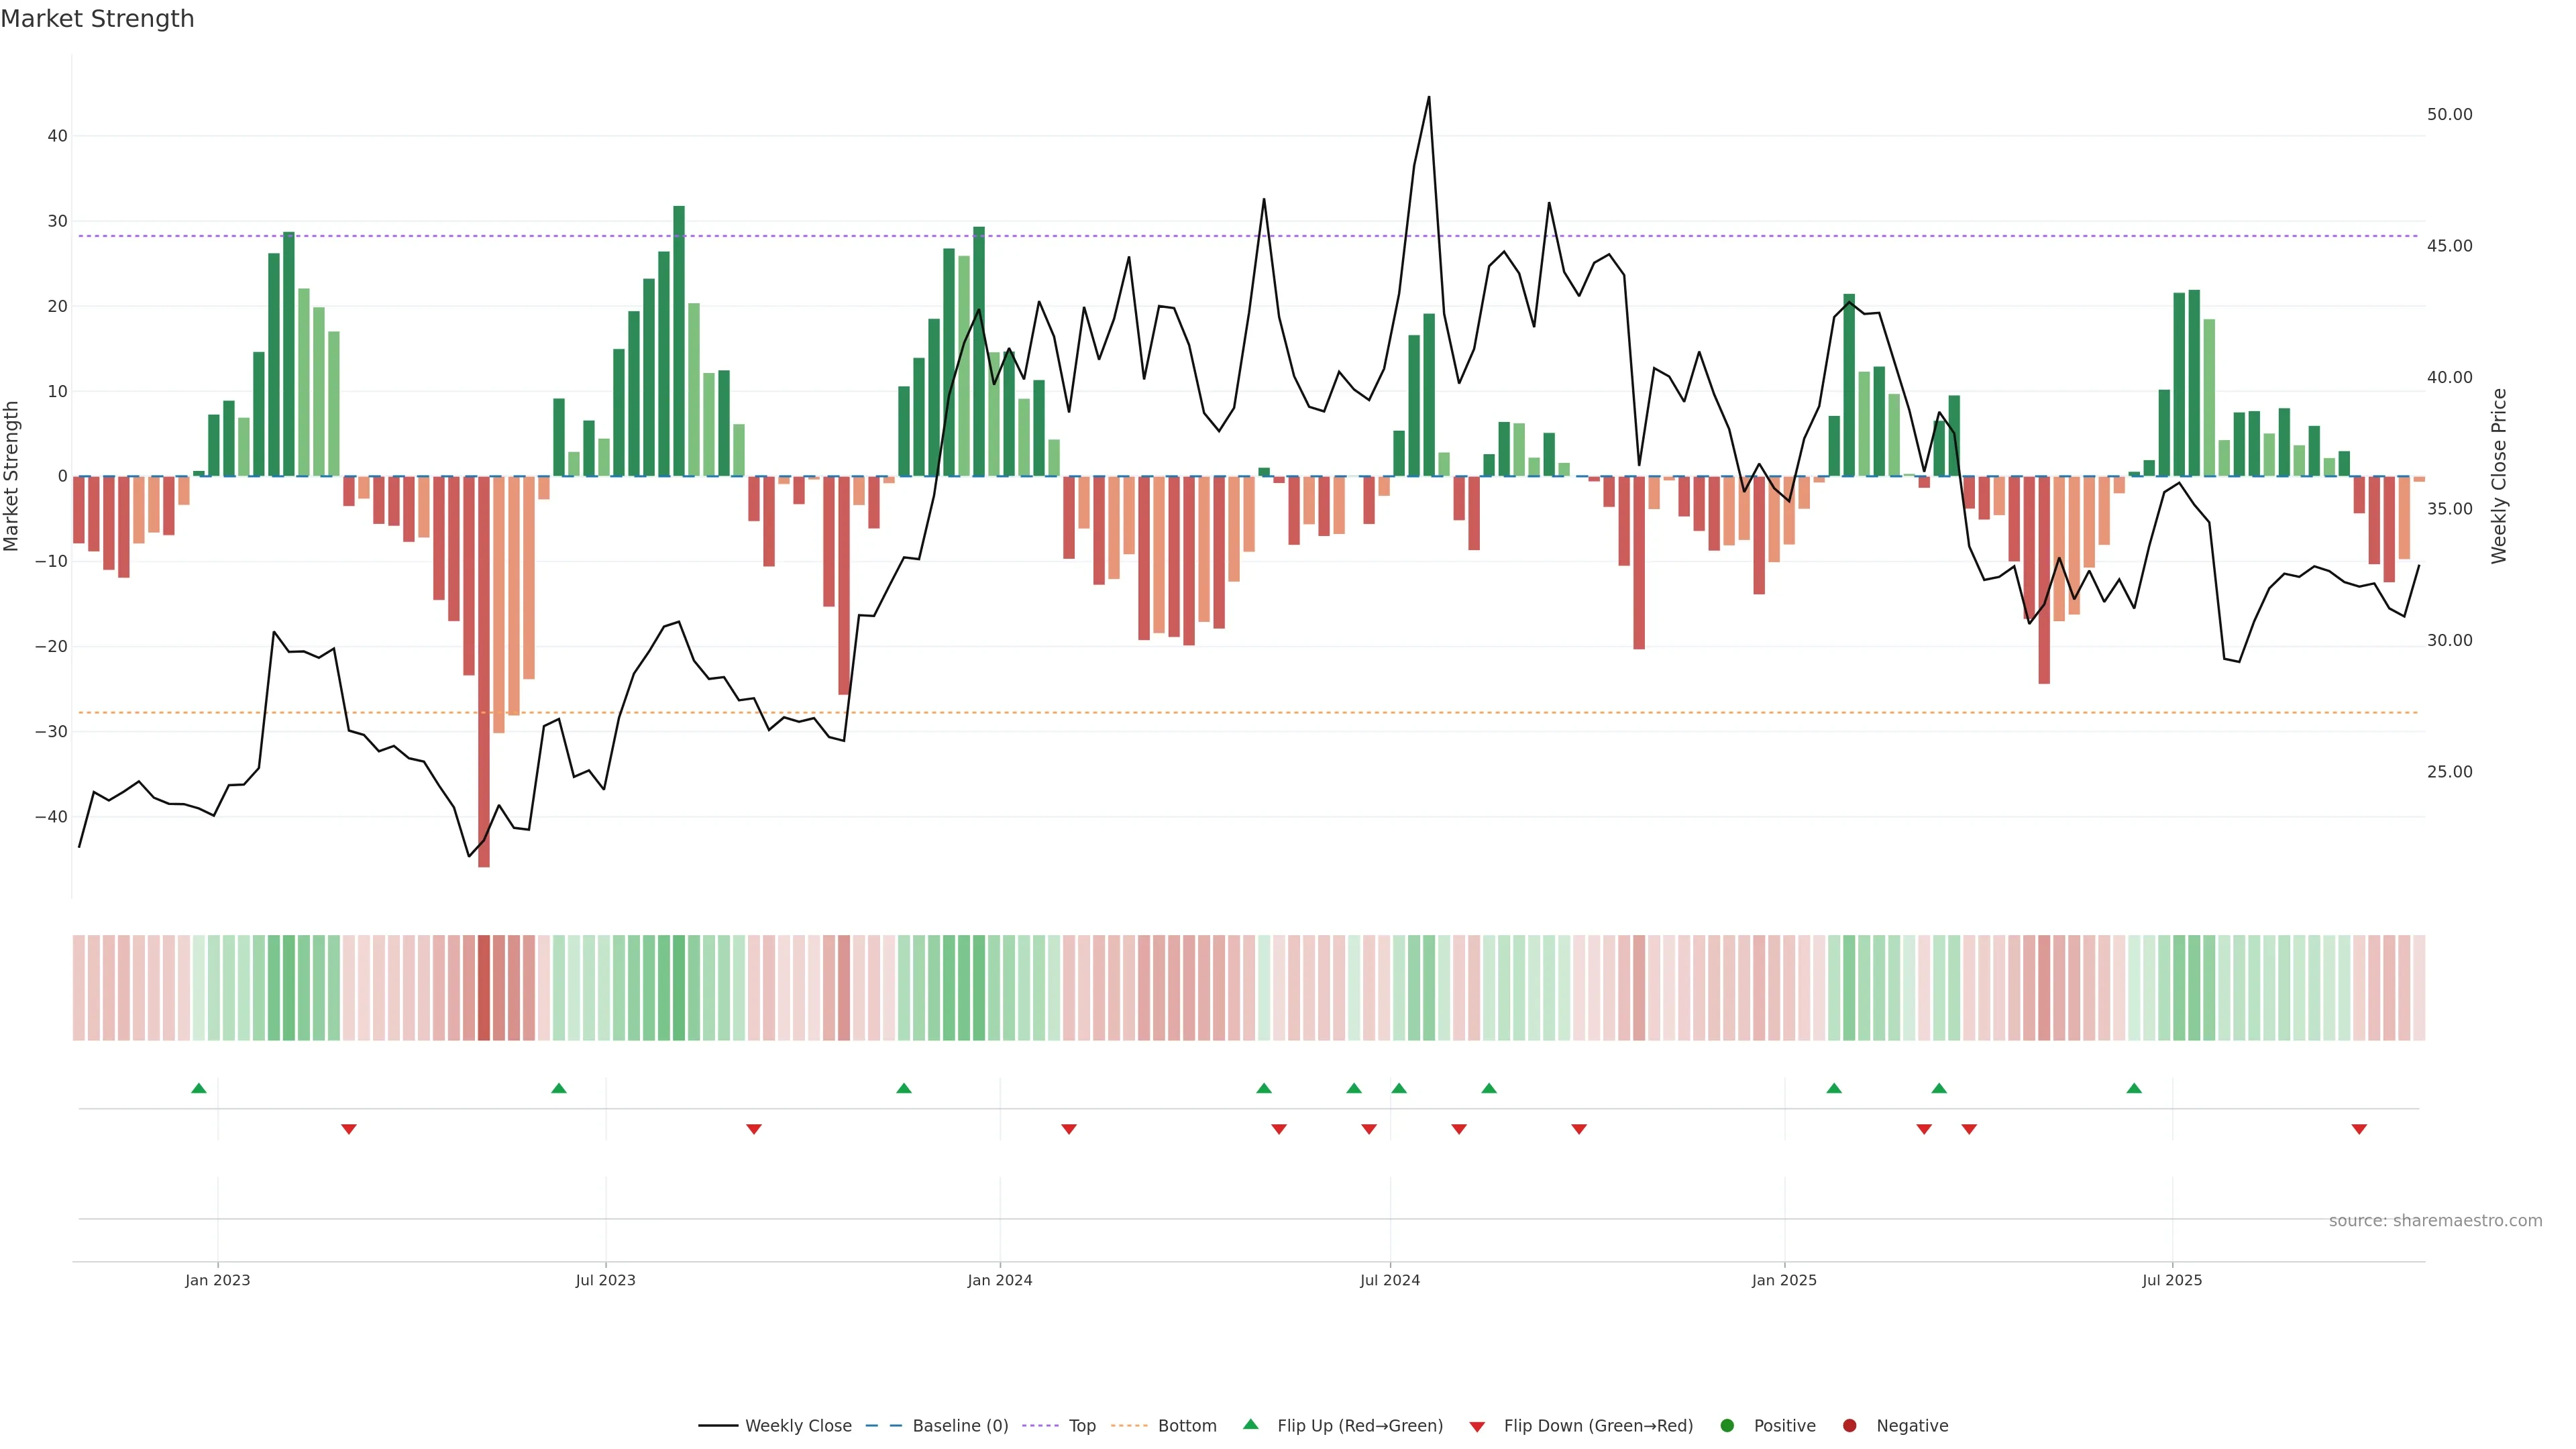Screen dimensions: 2576x1449
Task: Click the Market Strength chart title
Action: (97, 19)
